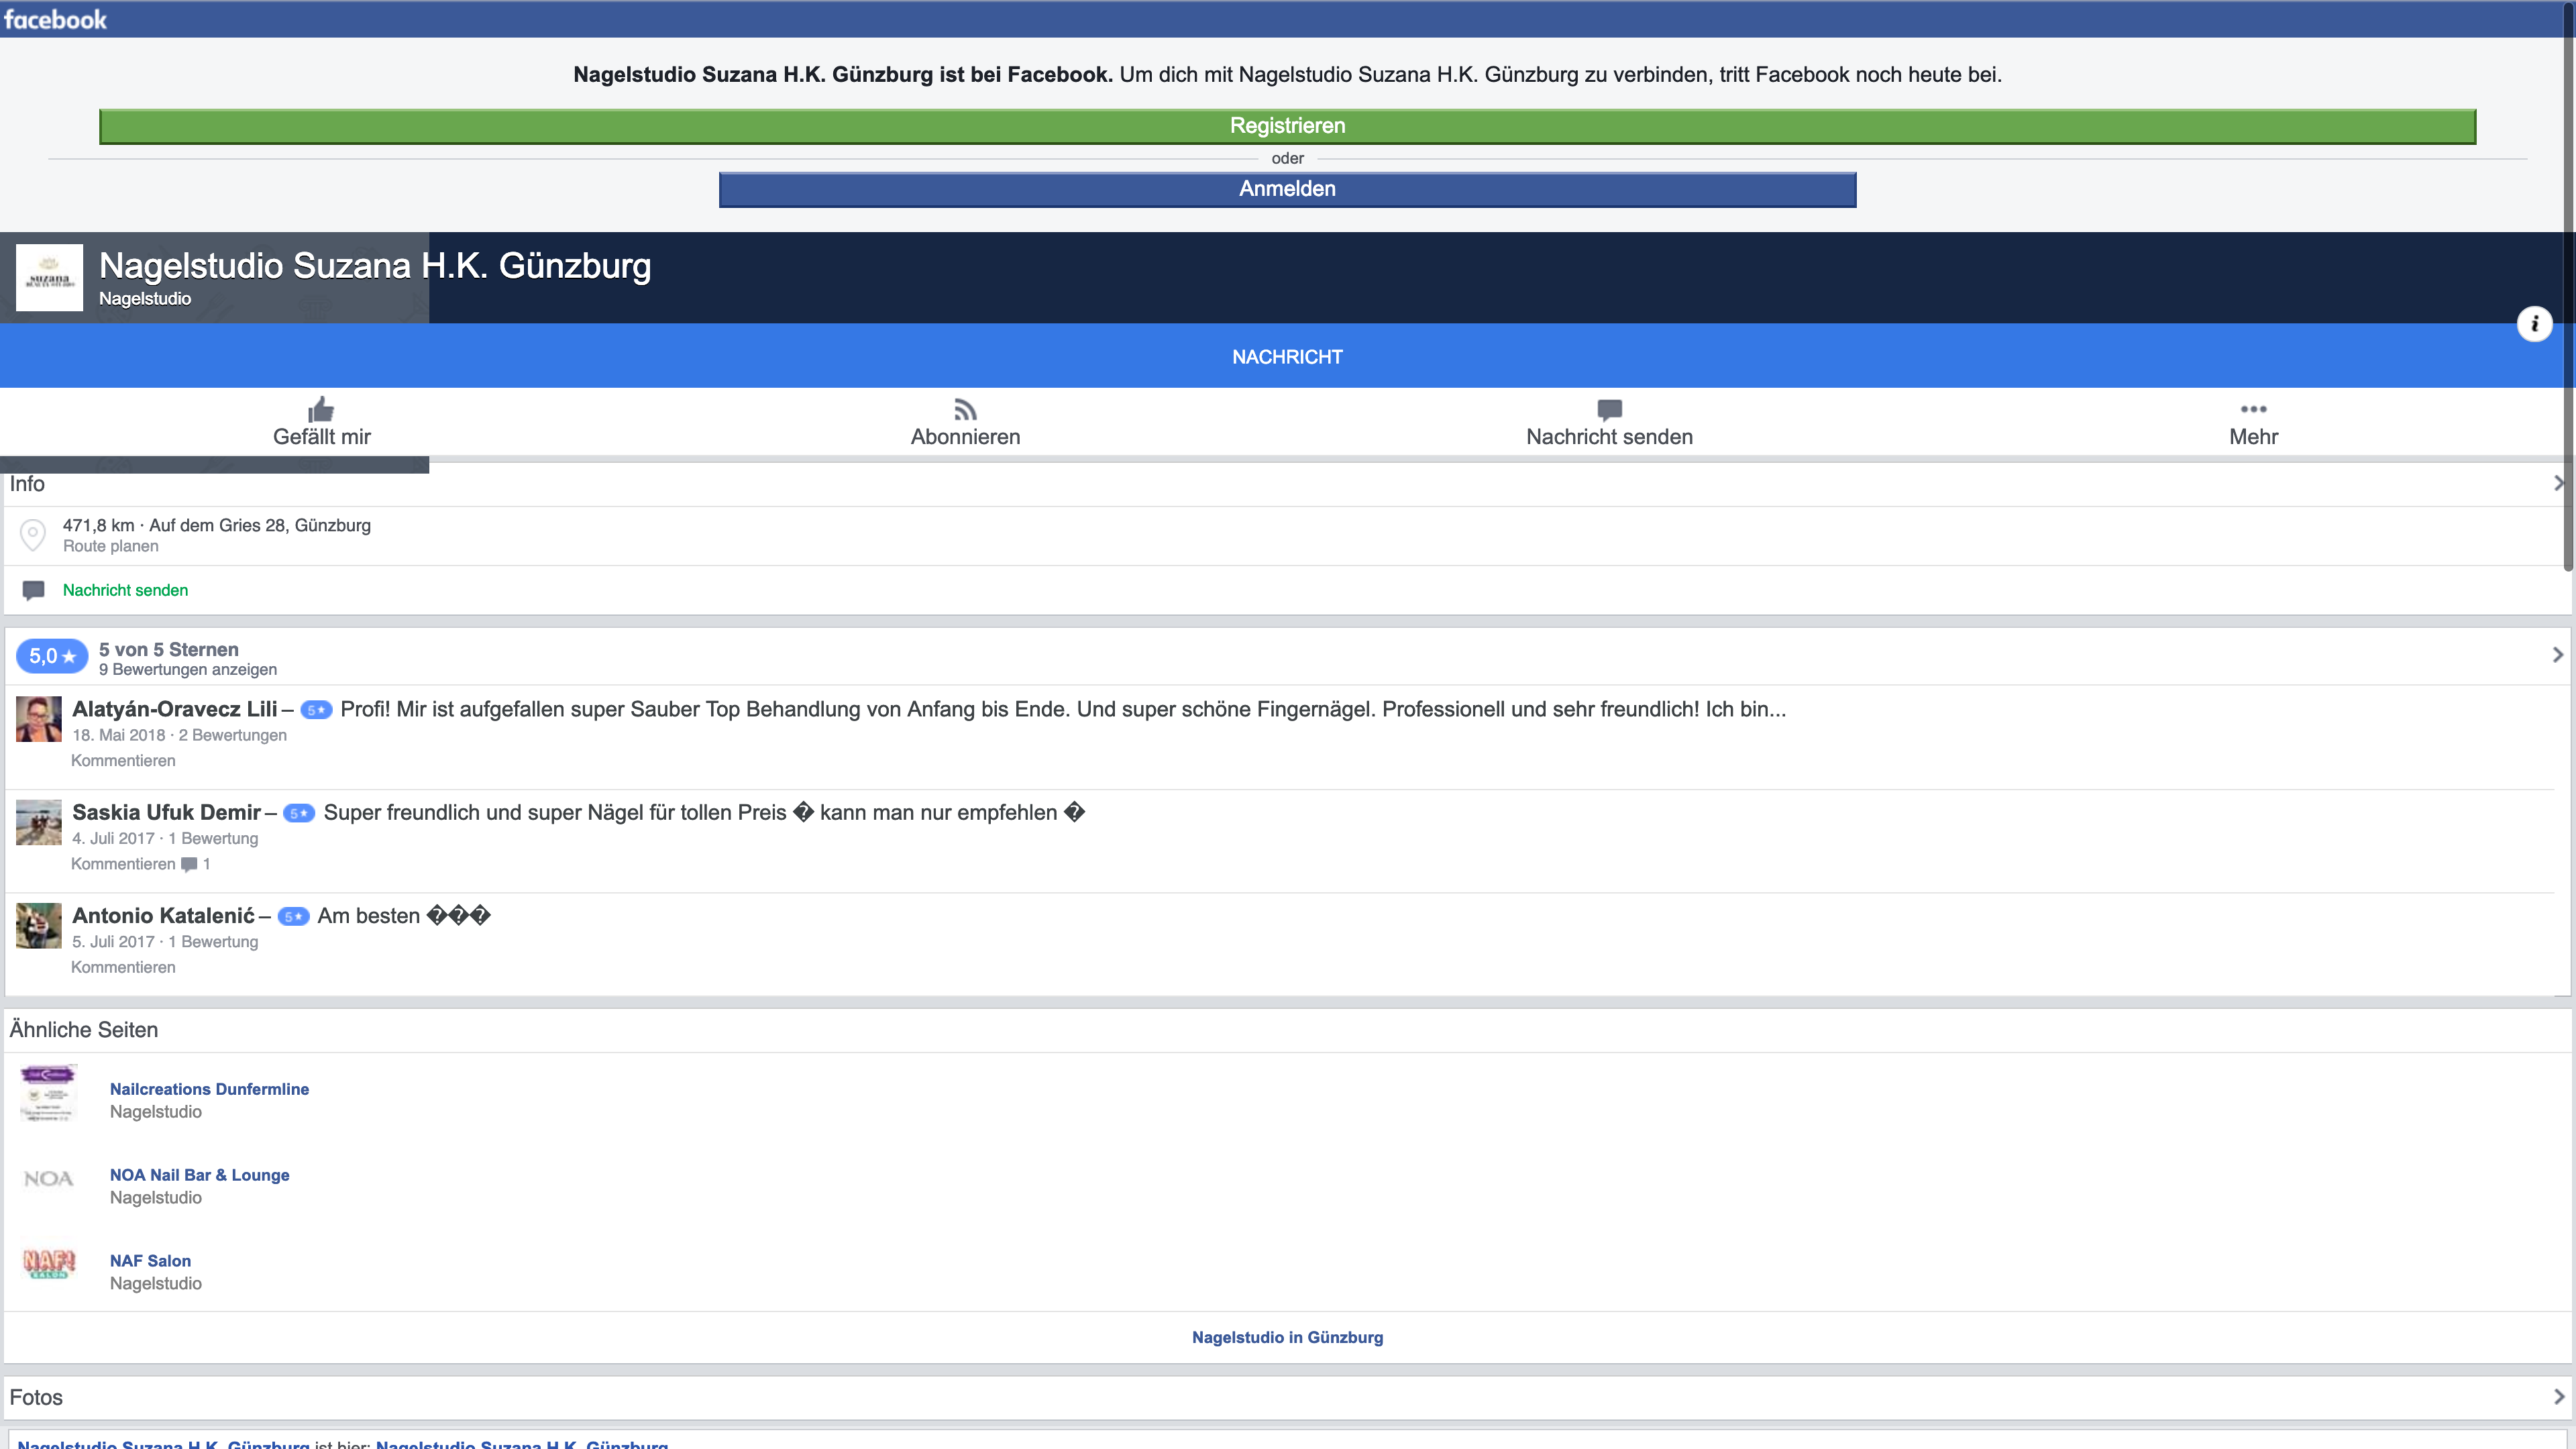Click the date 18. Mai 2018
Image resolution: width=2576 pixels, height=1449 pixels.
(x=118, y=735)
